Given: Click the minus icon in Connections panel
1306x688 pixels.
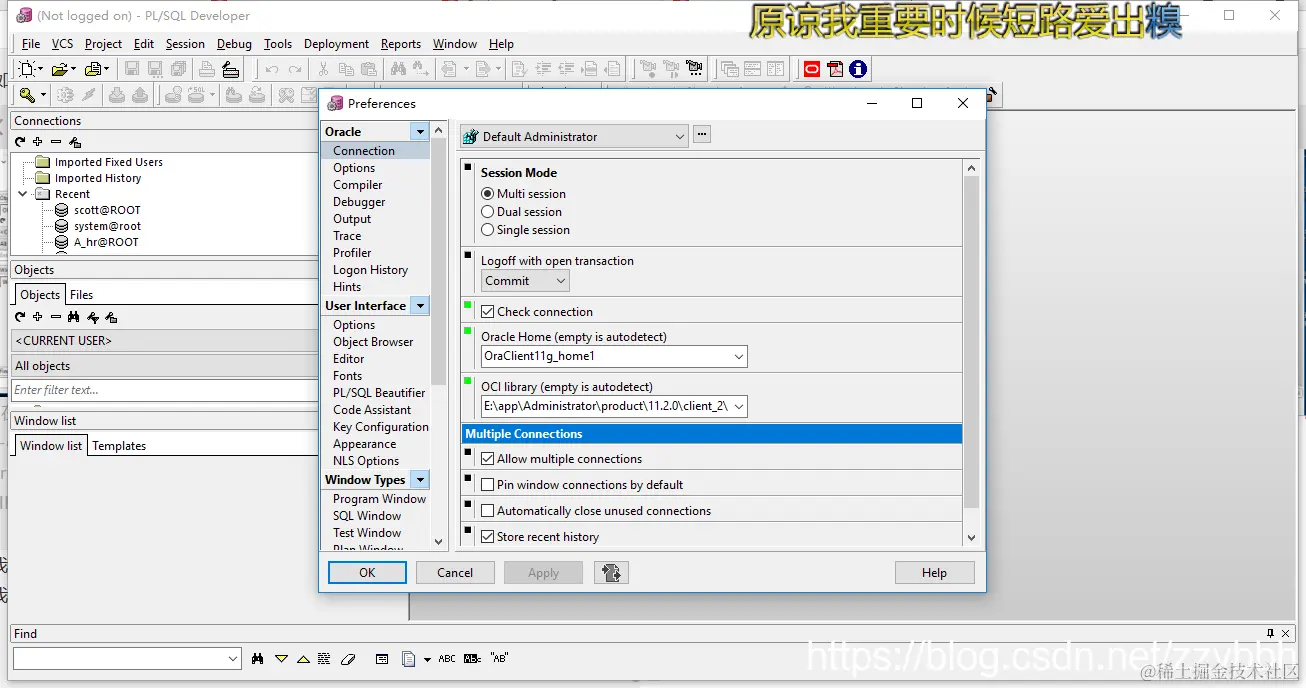Looking at the screenshot, I should pyautogui.click(x=56, y=142).
